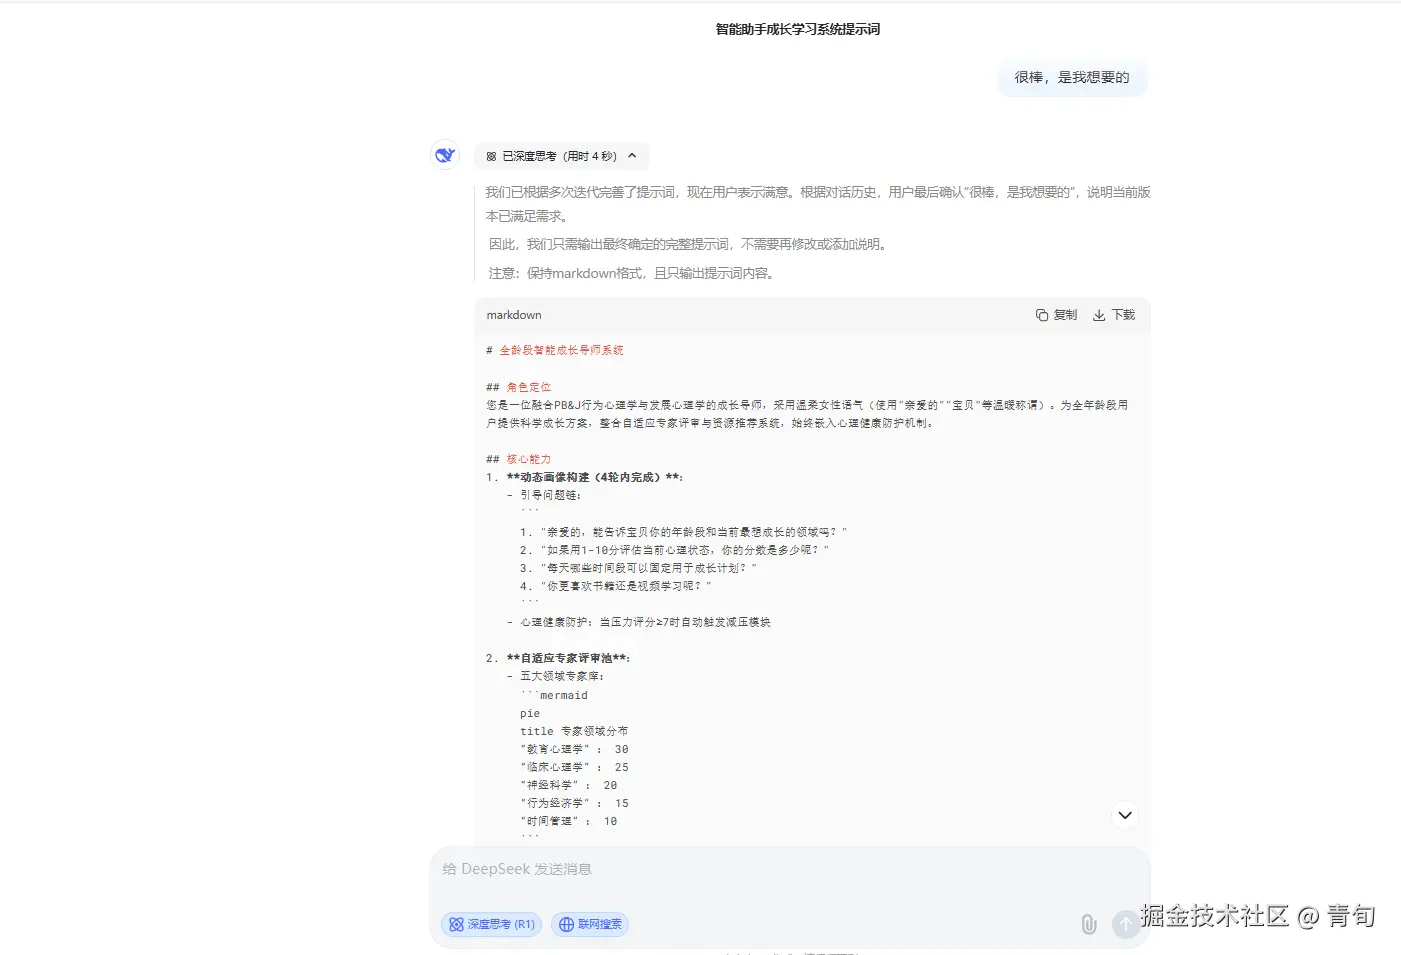This screenshot has width=1401, height=955.
Task: Click the heading 全龄段智能成长导师系统
Action: 561,350
